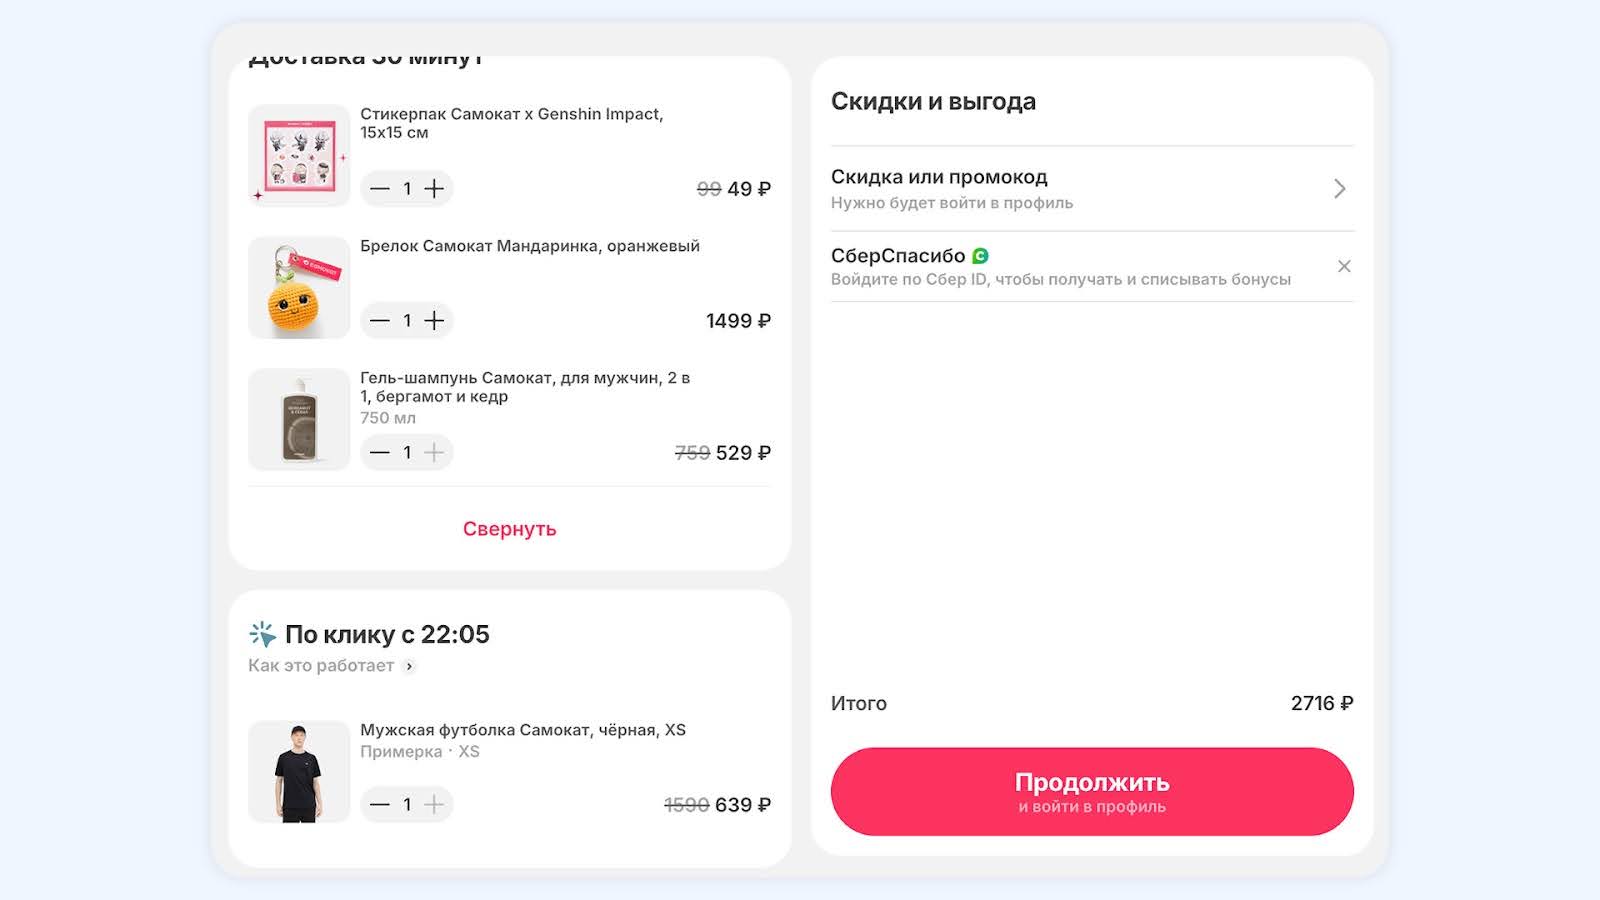
Task: Open orange keychain product image
Action: click(x=299, y=288)
